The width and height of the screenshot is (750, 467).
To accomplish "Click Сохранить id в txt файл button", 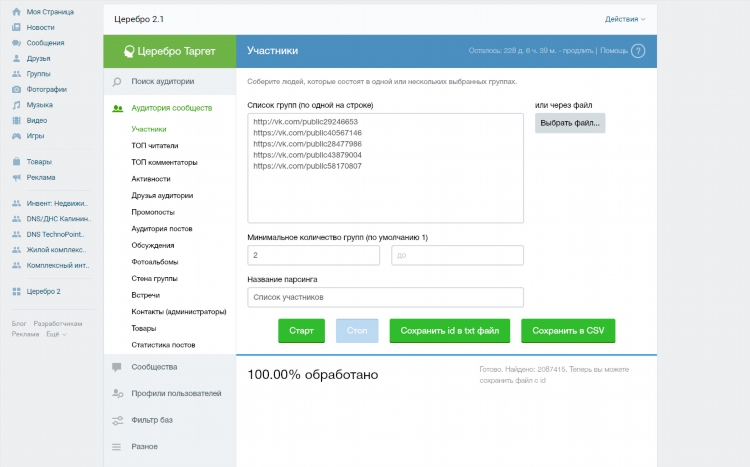I will coord(450,331).
